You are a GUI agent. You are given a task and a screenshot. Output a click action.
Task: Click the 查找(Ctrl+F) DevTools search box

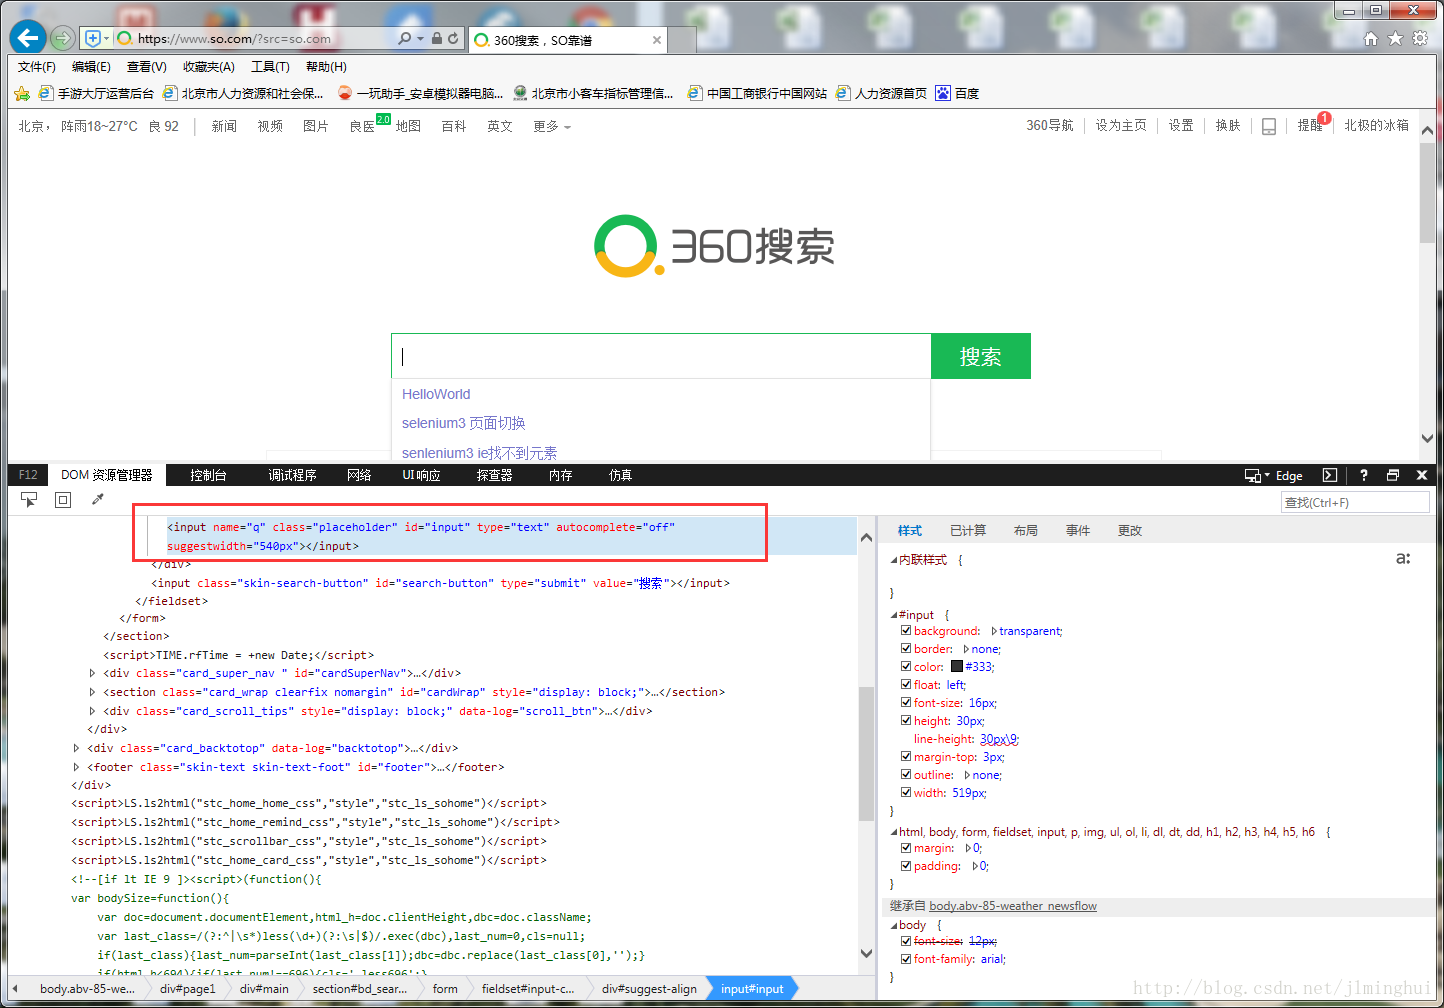pos(1355,502)
